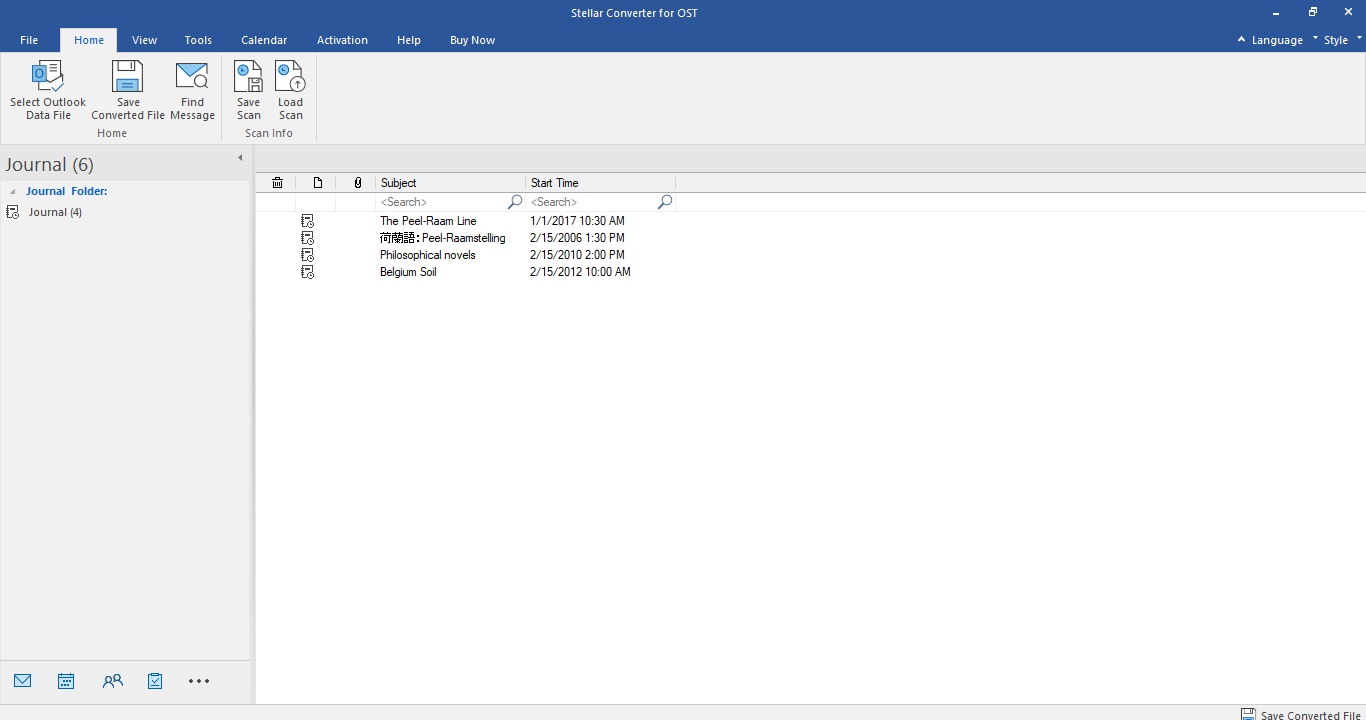Collapse the Journal Folder tree node
The height and width of the screenshot is (720, 1366).
tap(12, 191)
